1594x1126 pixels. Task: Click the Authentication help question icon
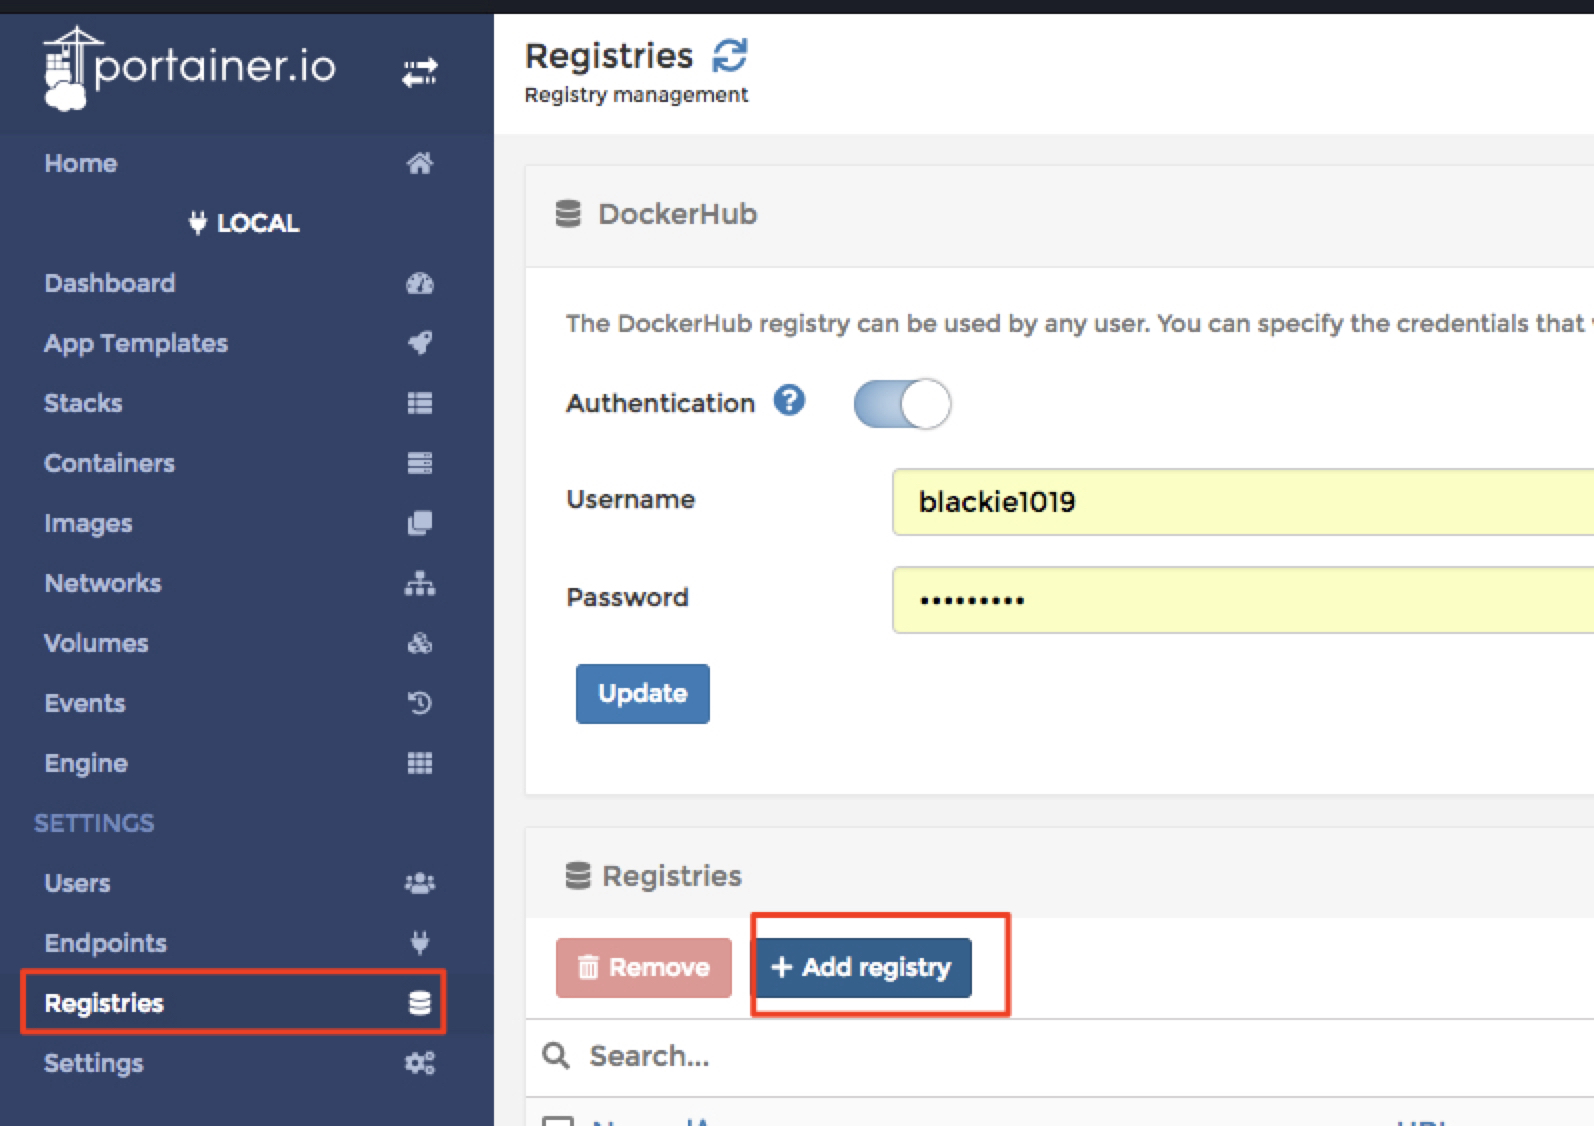coord(789,401)
